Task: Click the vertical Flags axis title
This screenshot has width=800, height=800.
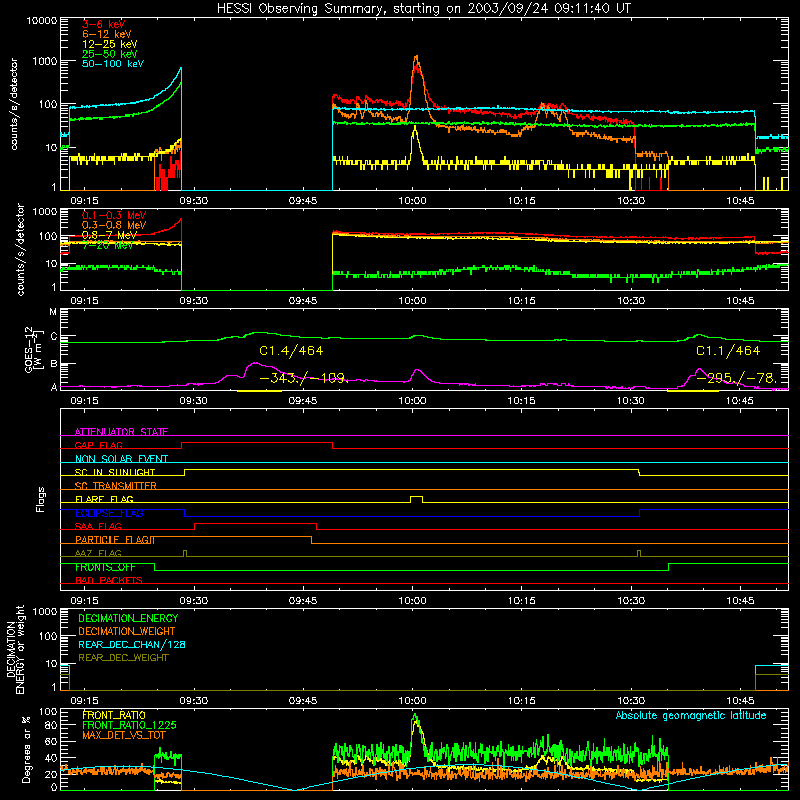Action: 41,499
